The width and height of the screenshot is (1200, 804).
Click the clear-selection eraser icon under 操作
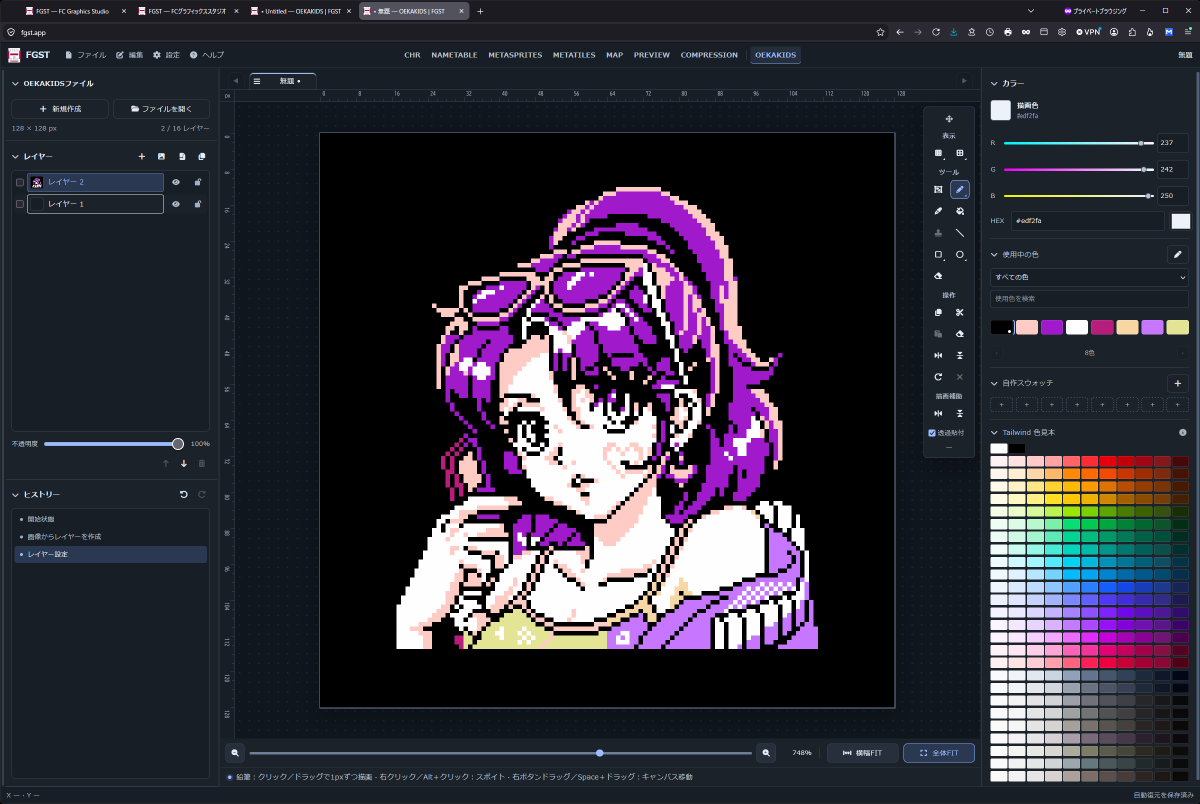pyautogui.click(x=960, y=334)
